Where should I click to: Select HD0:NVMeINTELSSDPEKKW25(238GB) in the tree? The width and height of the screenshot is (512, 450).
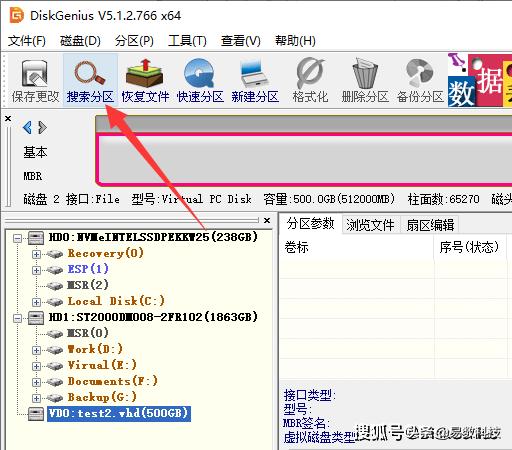coord(153,237)
